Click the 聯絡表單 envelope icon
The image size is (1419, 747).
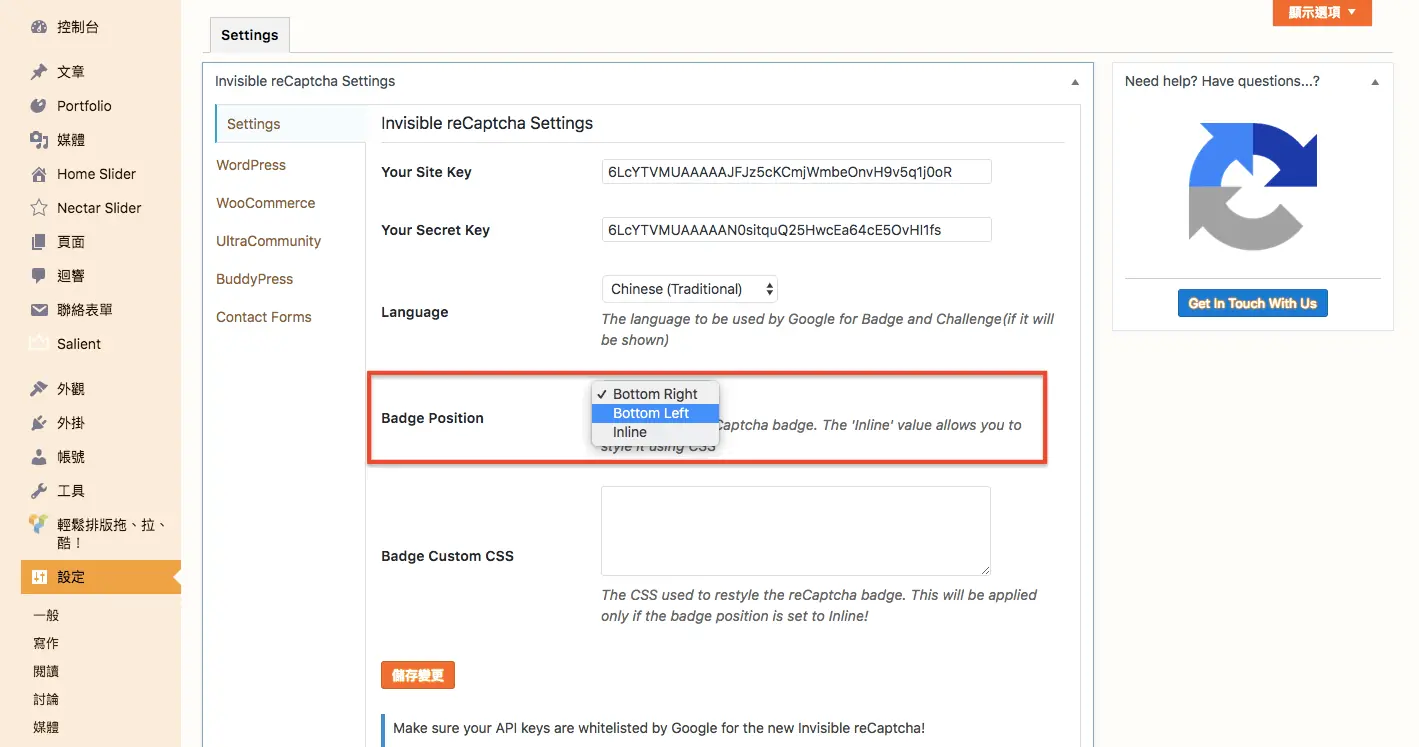(x=39, y=310)
